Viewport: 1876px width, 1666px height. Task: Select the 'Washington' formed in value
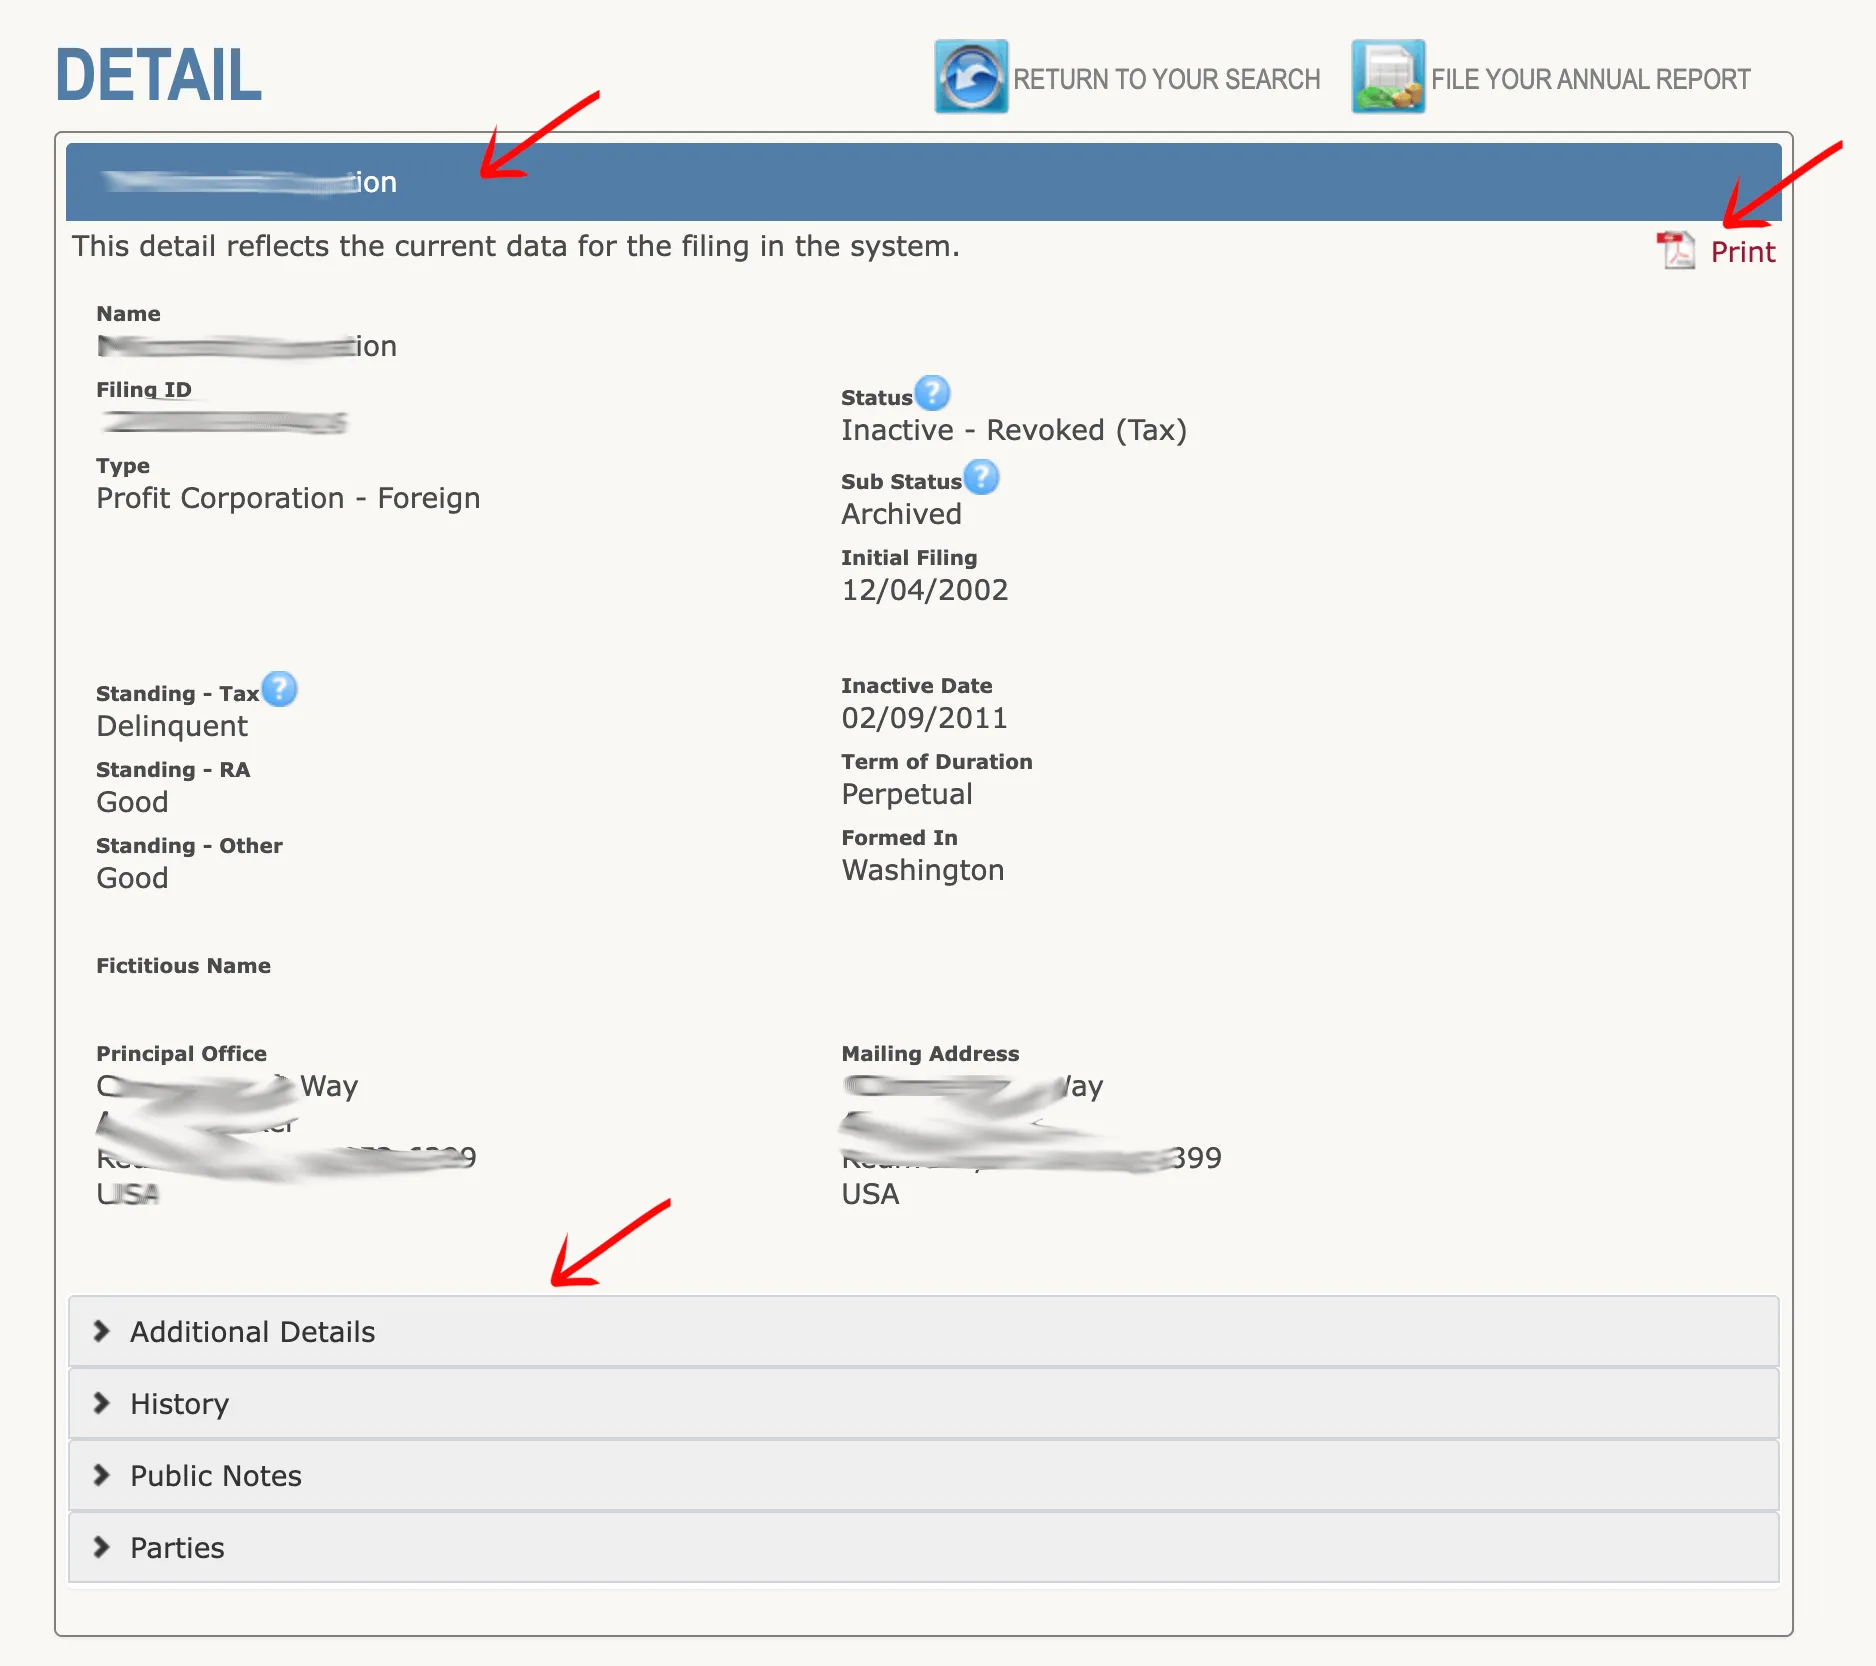[x=923, y=870]
